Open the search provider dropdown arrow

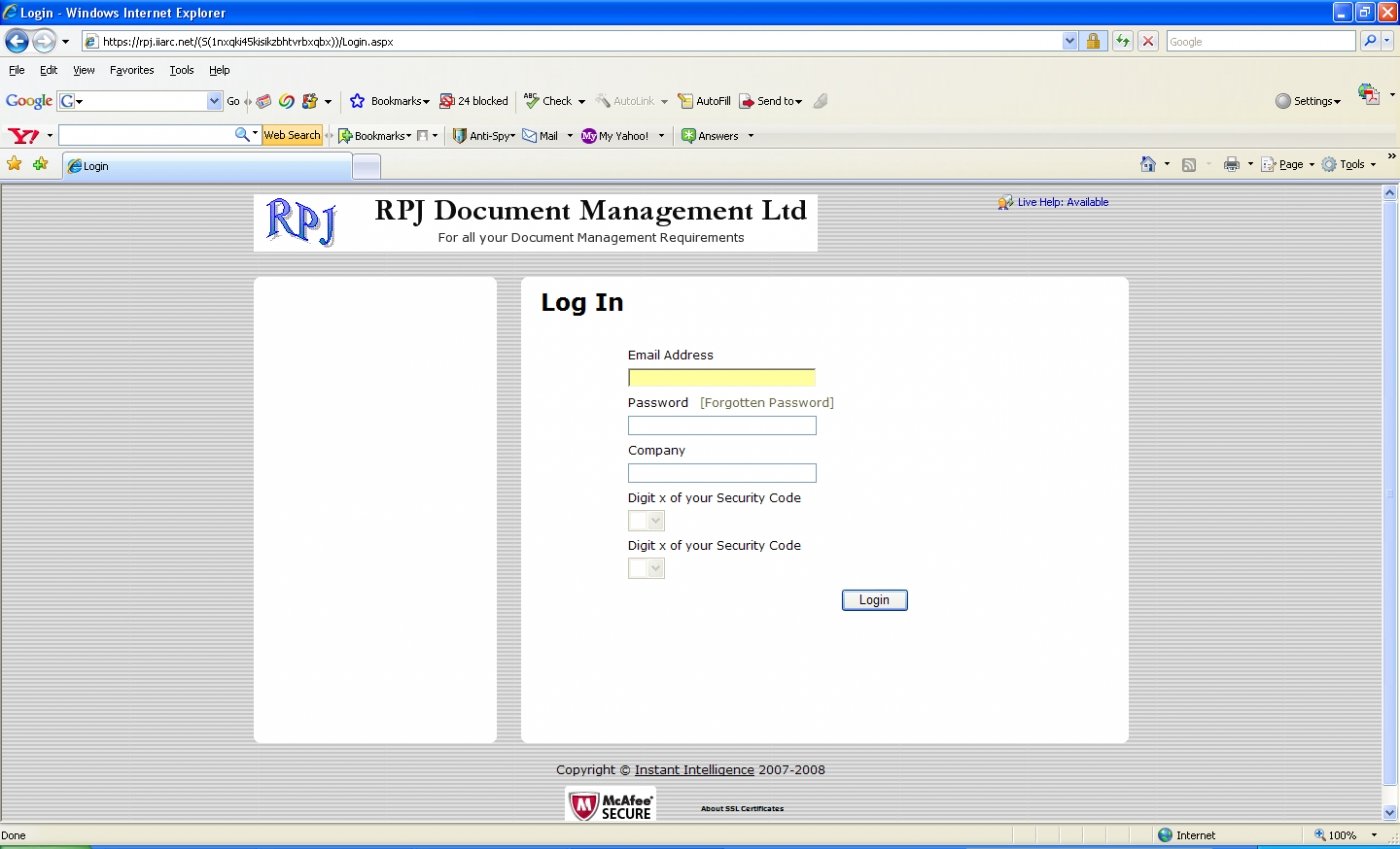coord(1388,41)
